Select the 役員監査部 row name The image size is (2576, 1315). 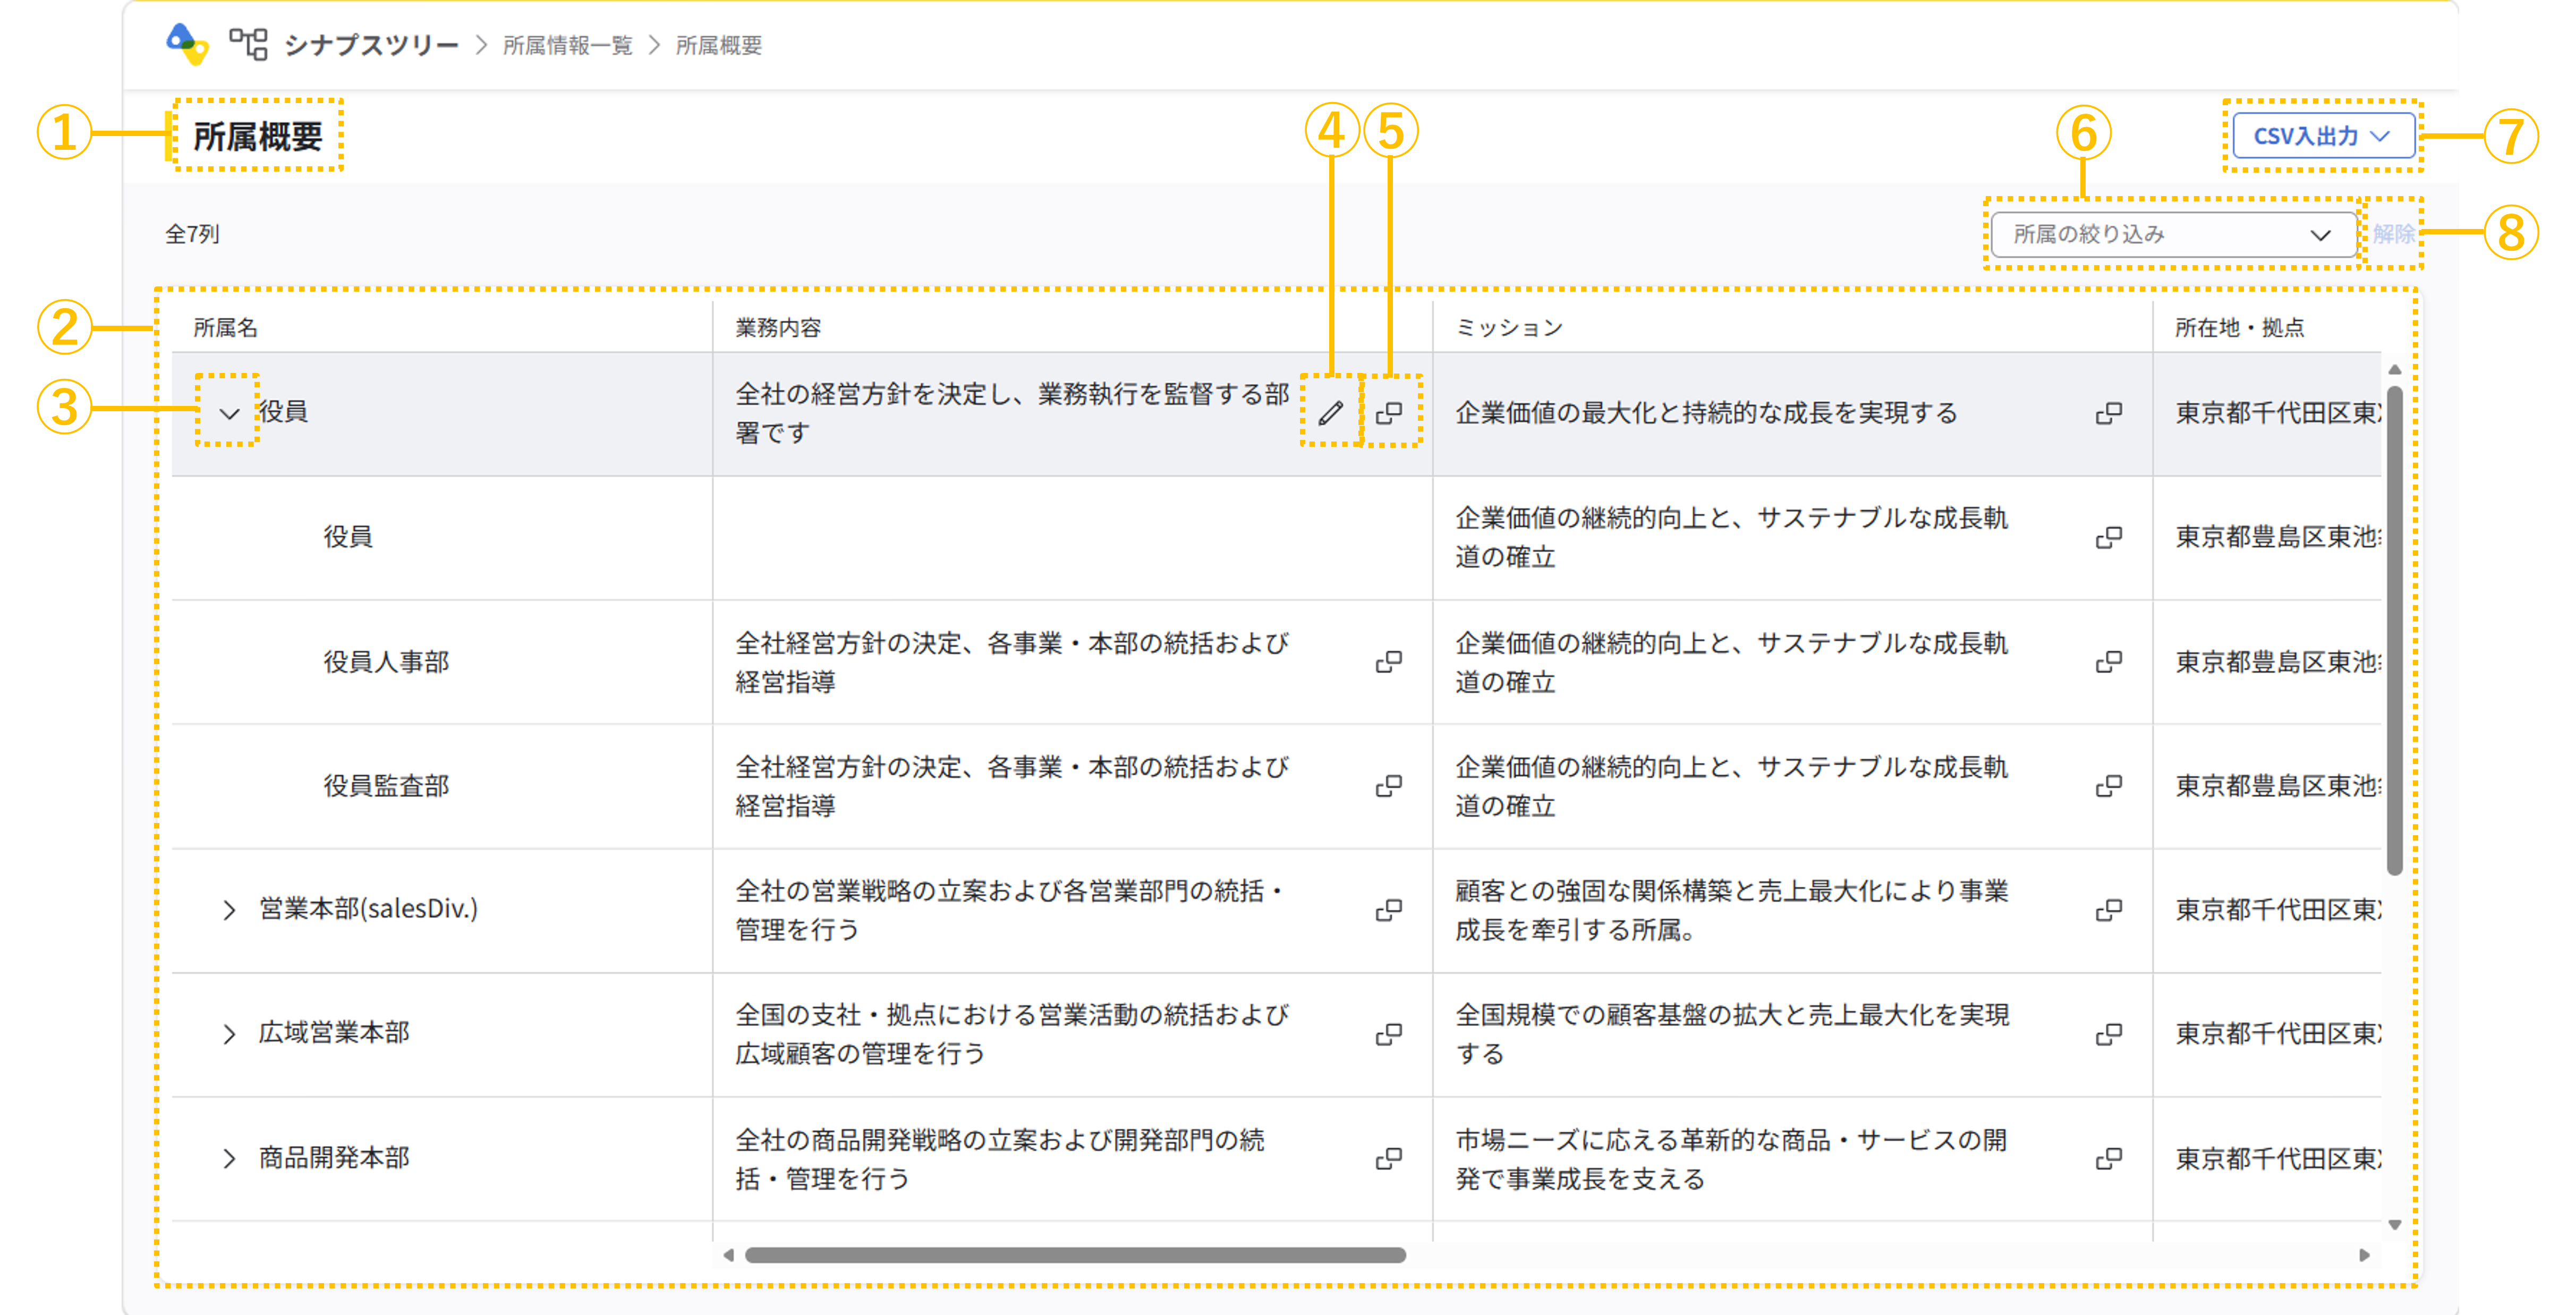coord(386,786)
